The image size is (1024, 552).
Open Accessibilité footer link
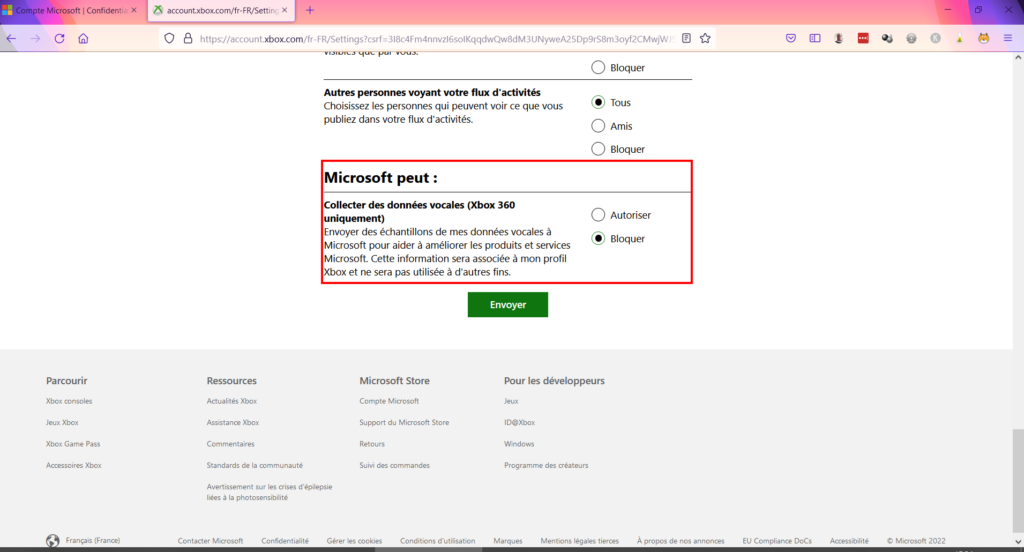[849, 541]
